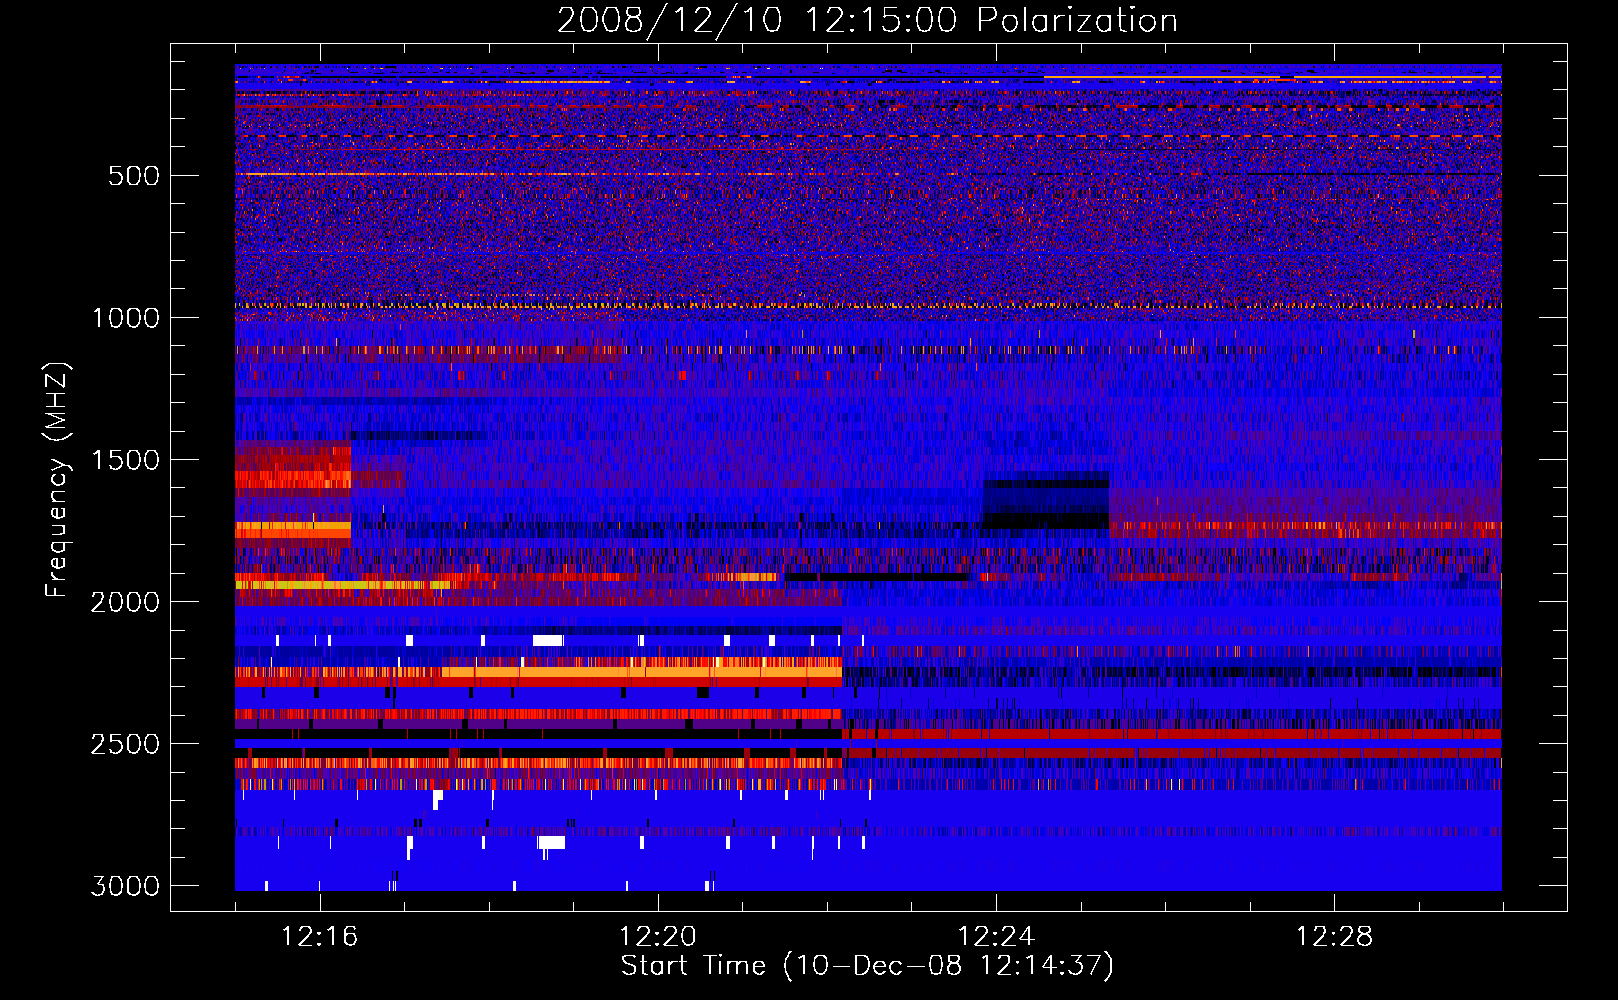Click the 'Frequency (MHZ)' y-axis label
Viewport: 1618px width, 1000px height.
58,480
